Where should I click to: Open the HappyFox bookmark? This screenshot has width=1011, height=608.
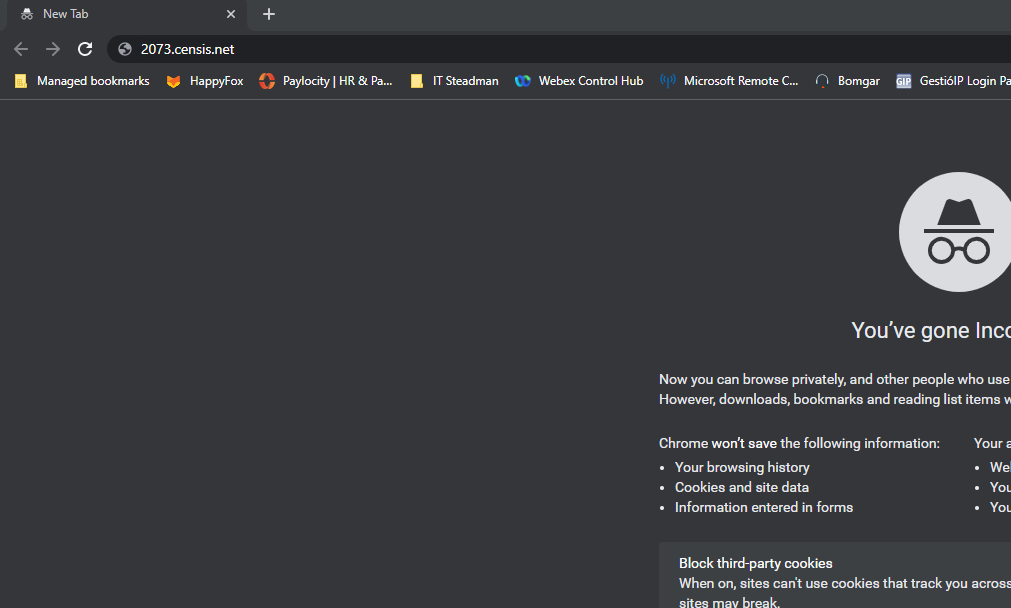pyautogui.click(x=205, y=81)
